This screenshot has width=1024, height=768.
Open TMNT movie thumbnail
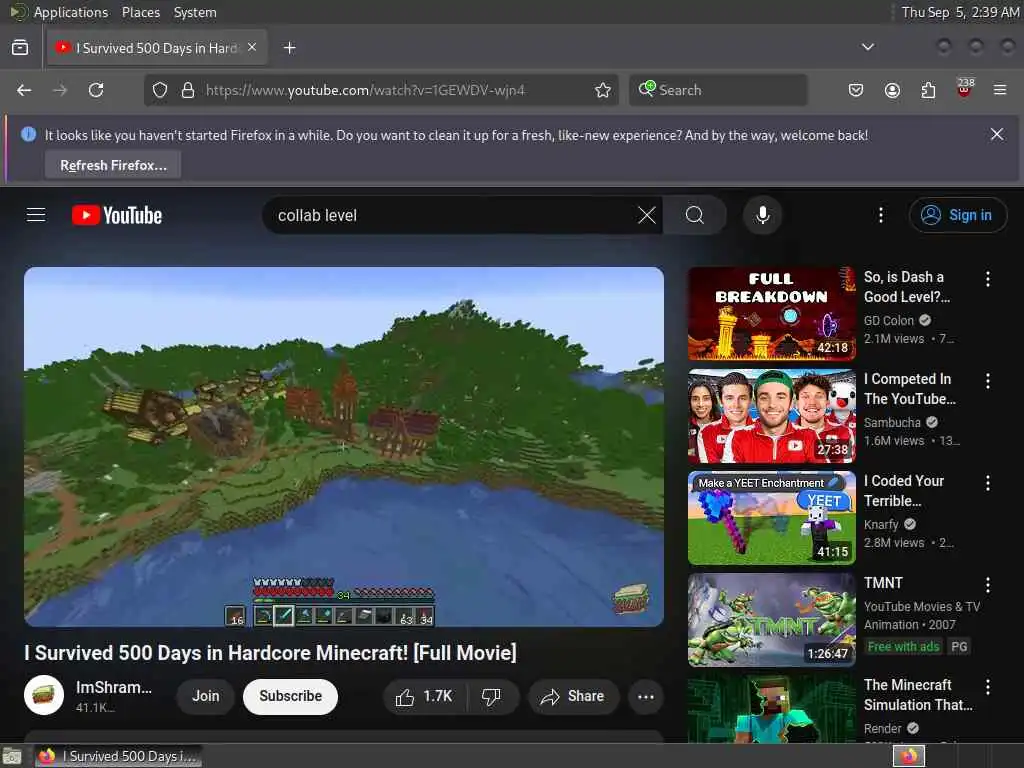[771, 620]
